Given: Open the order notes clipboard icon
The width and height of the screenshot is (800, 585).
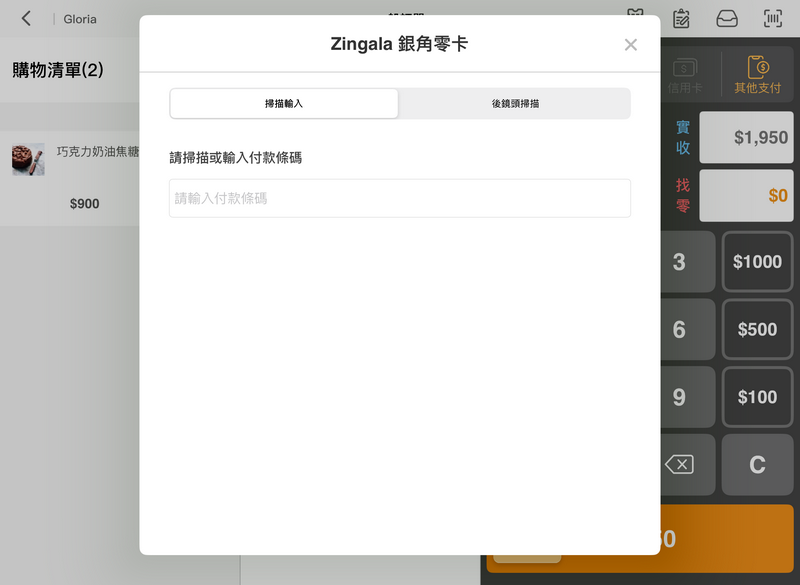Looking at the screenshot, I should point(681,18).
